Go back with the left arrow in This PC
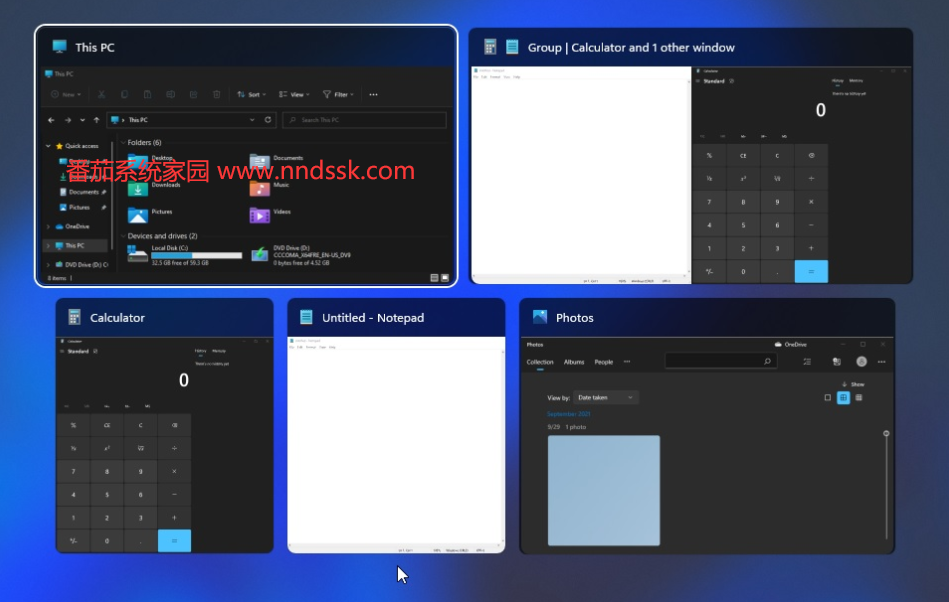This screenshot has width=949, height=602. tap(51, 120)
